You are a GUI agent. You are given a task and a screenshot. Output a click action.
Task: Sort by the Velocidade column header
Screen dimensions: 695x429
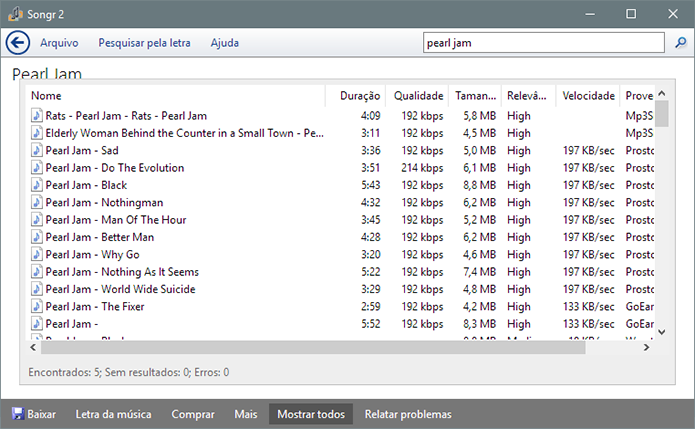588,96
